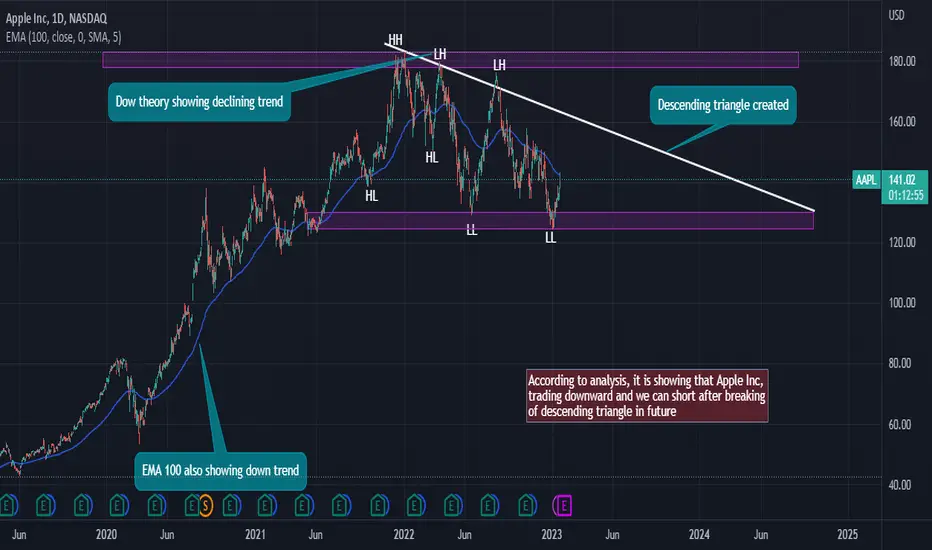Click the Apple Inc, 1D, NASDAQ title
The image size is (932, 550).
click(56, 18)
